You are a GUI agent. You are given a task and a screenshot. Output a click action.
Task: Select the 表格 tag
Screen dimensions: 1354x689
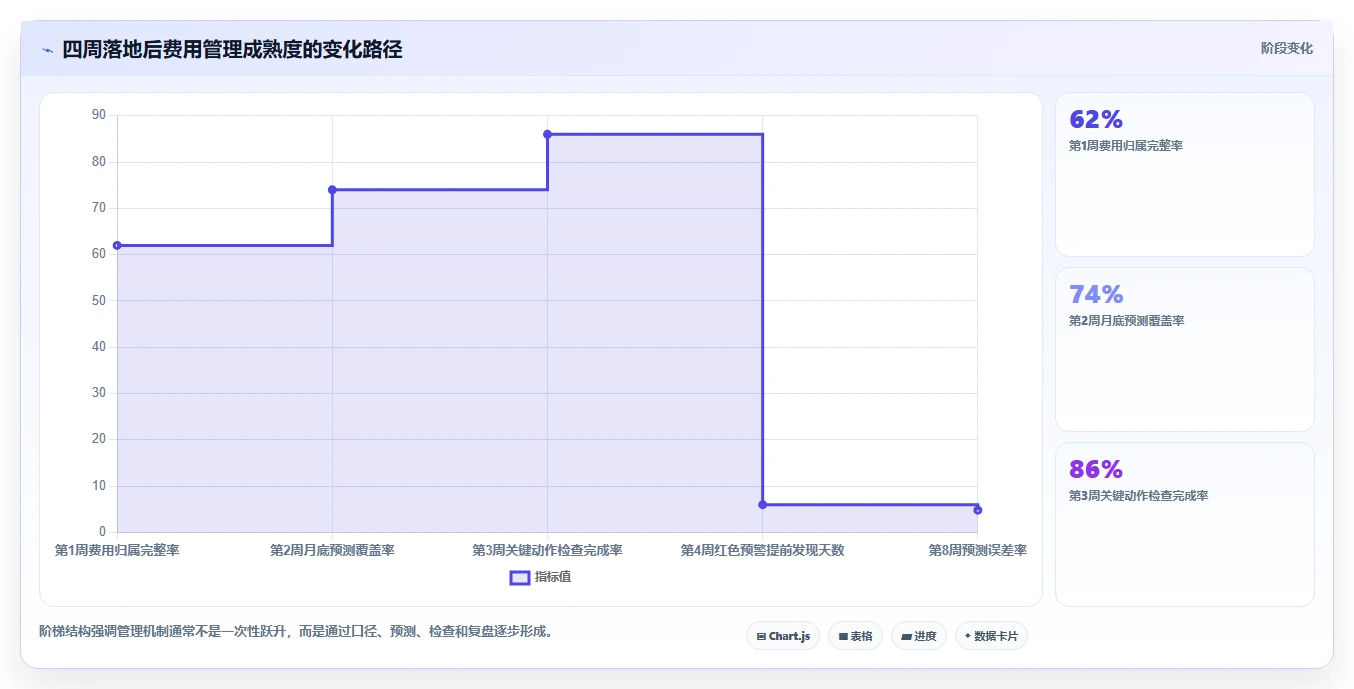pos(855,636)
